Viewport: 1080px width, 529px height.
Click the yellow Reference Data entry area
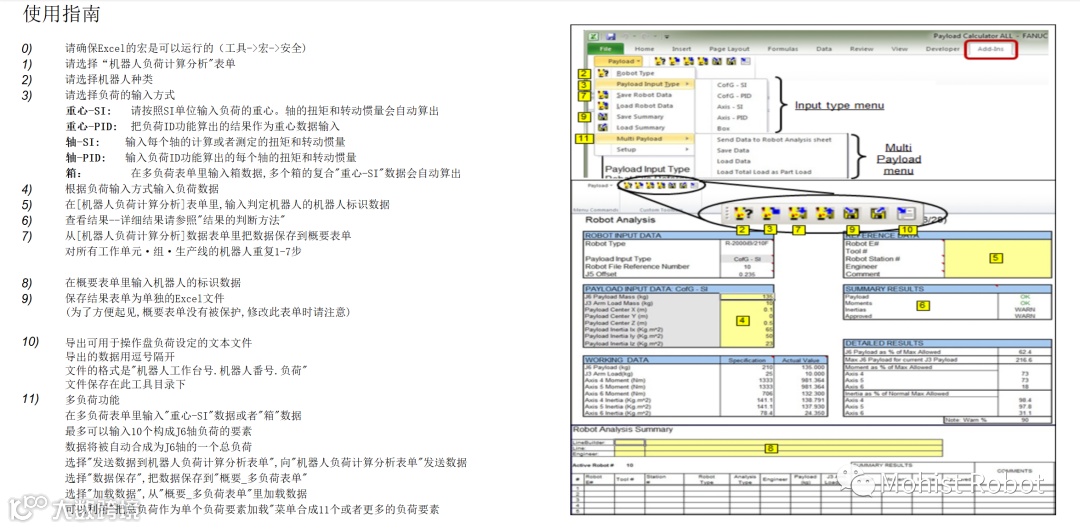click(x=997, y=258)
